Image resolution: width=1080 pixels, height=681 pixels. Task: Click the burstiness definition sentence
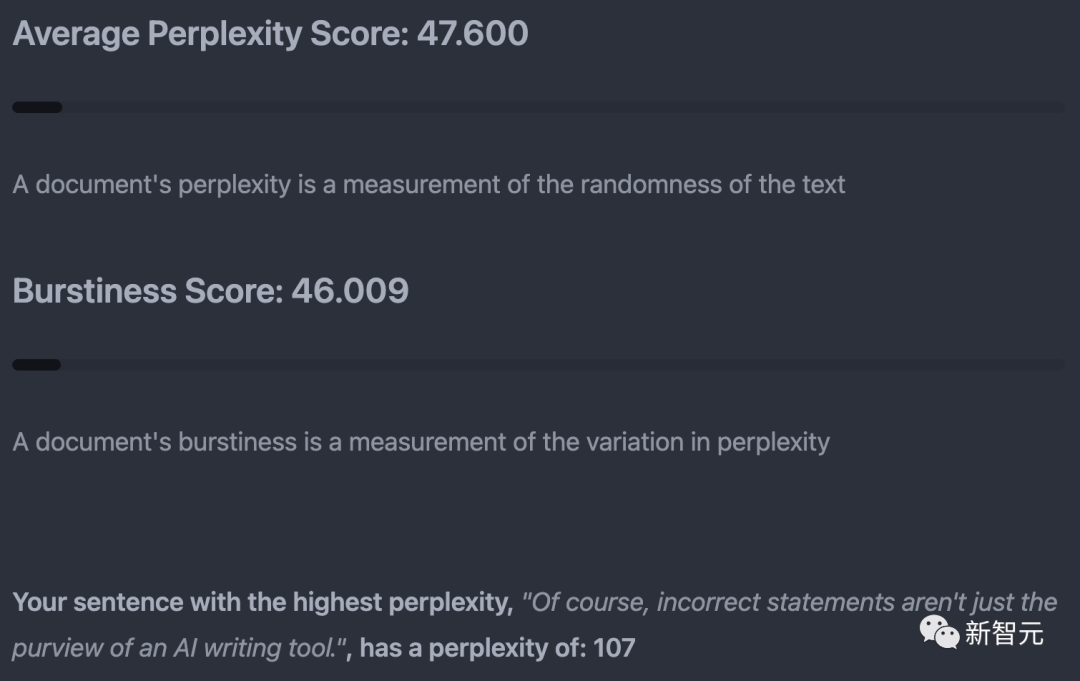tap(421, 442)
